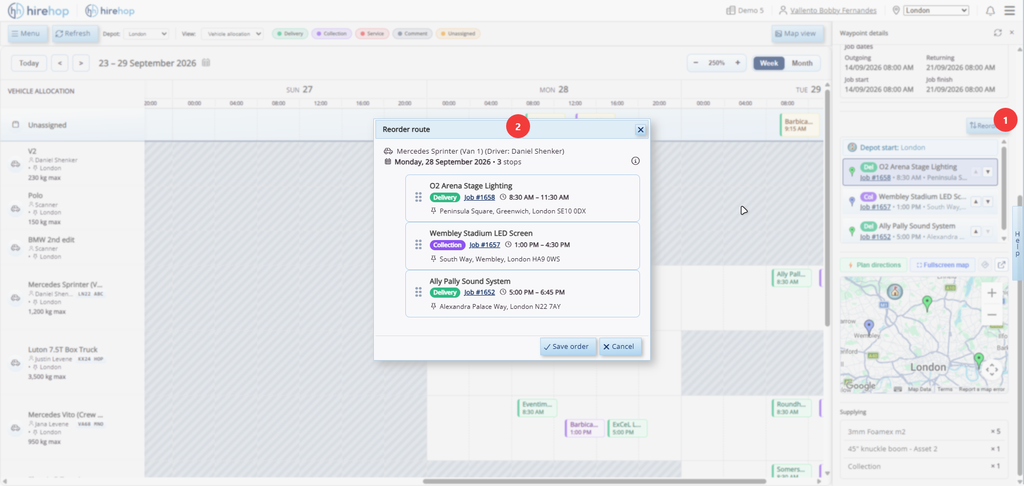1024x486 pixels.
Task: Save the reordered route
Action: (568, 347)
